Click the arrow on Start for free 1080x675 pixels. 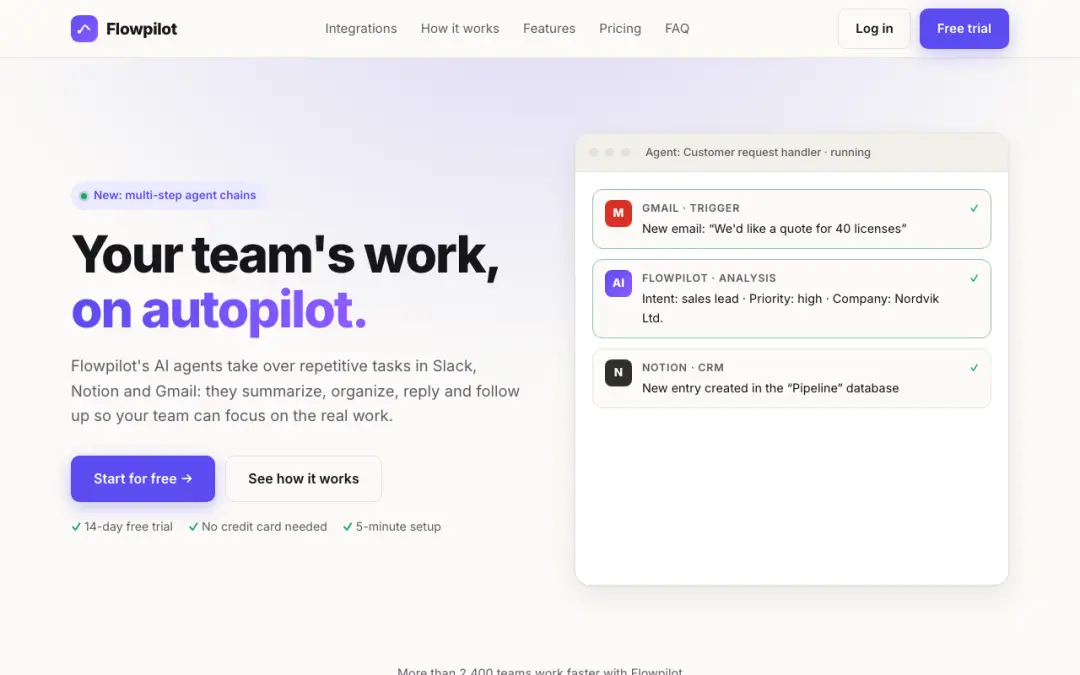187,479
